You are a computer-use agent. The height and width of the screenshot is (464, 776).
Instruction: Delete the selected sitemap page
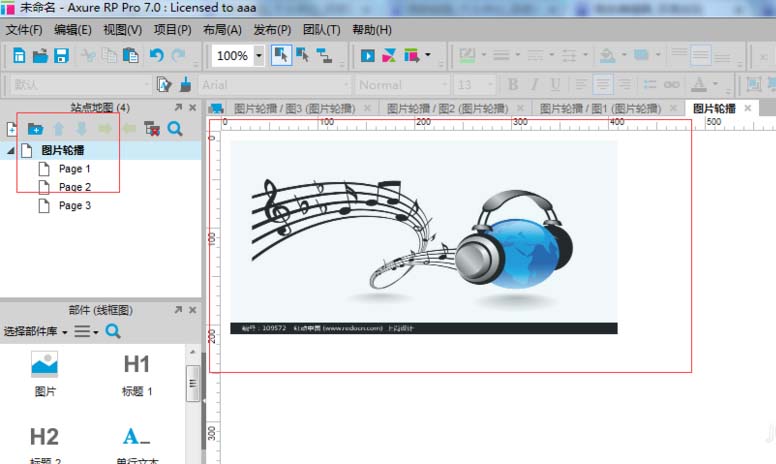[x=152, y=129]
